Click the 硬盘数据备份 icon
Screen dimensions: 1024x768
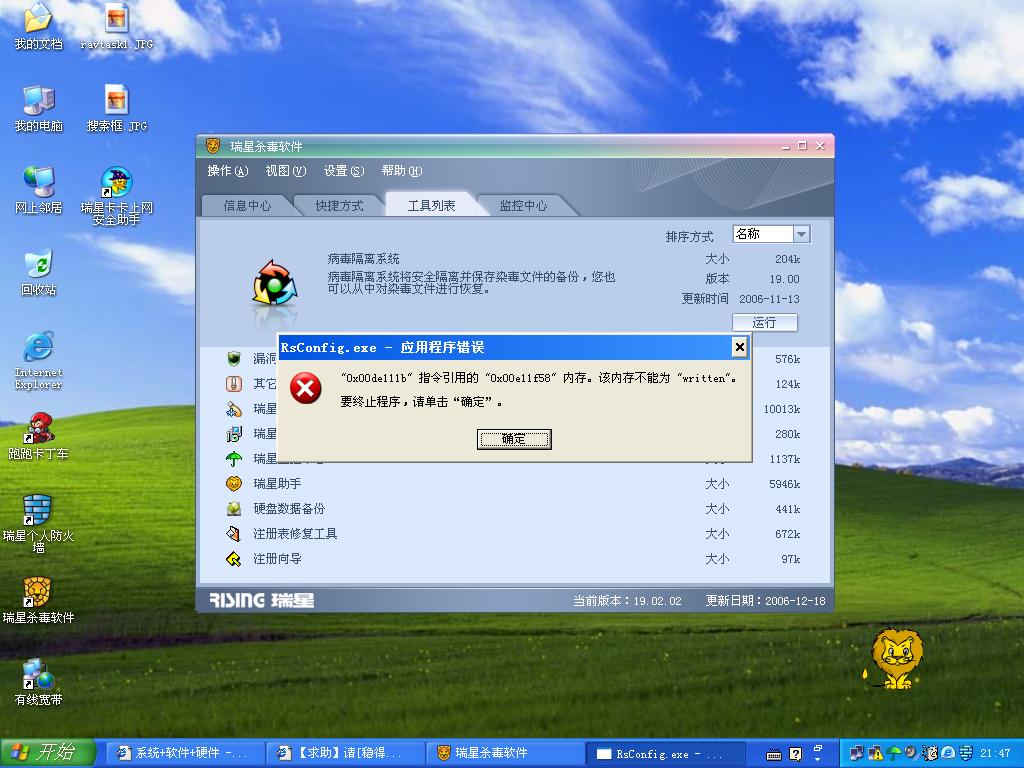(234, 509)
